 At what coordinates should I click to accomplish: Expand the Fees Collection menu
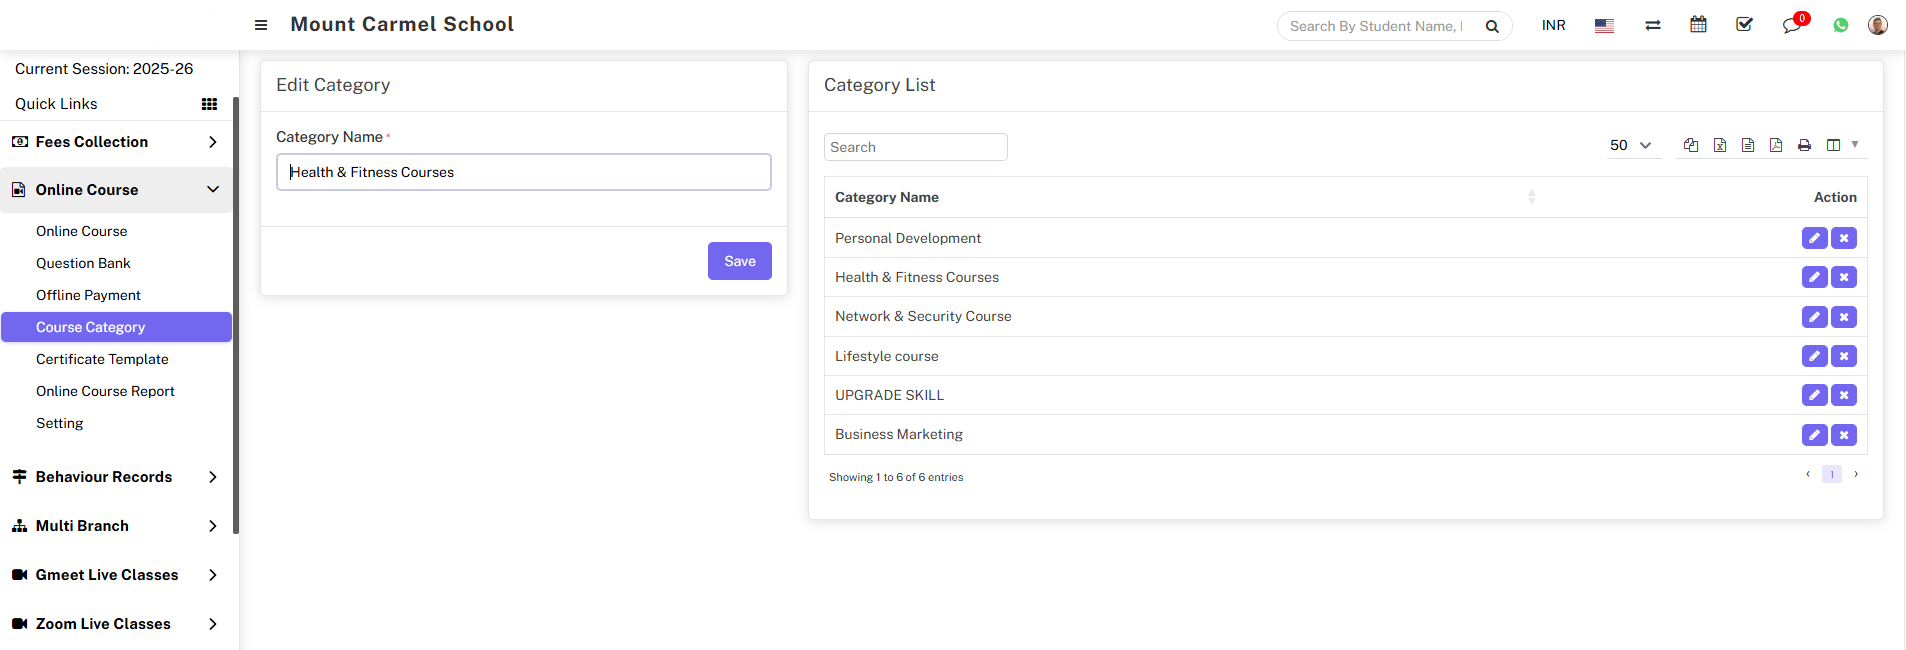click(116, 142)
